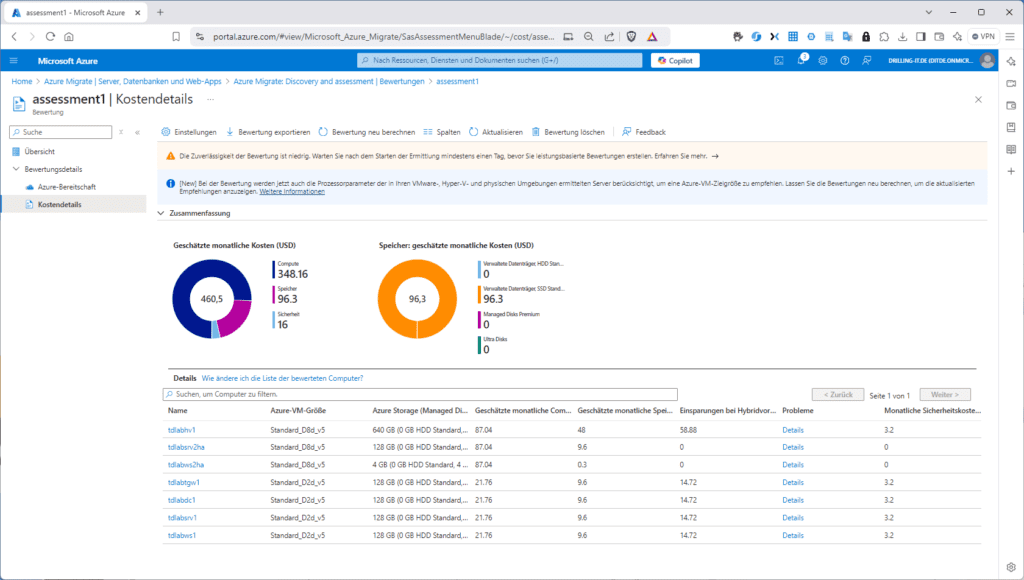This screenshot has height=580, width=1024.
Task: Open the Brave Rewards triangle icon
Action: coord(652,37)
